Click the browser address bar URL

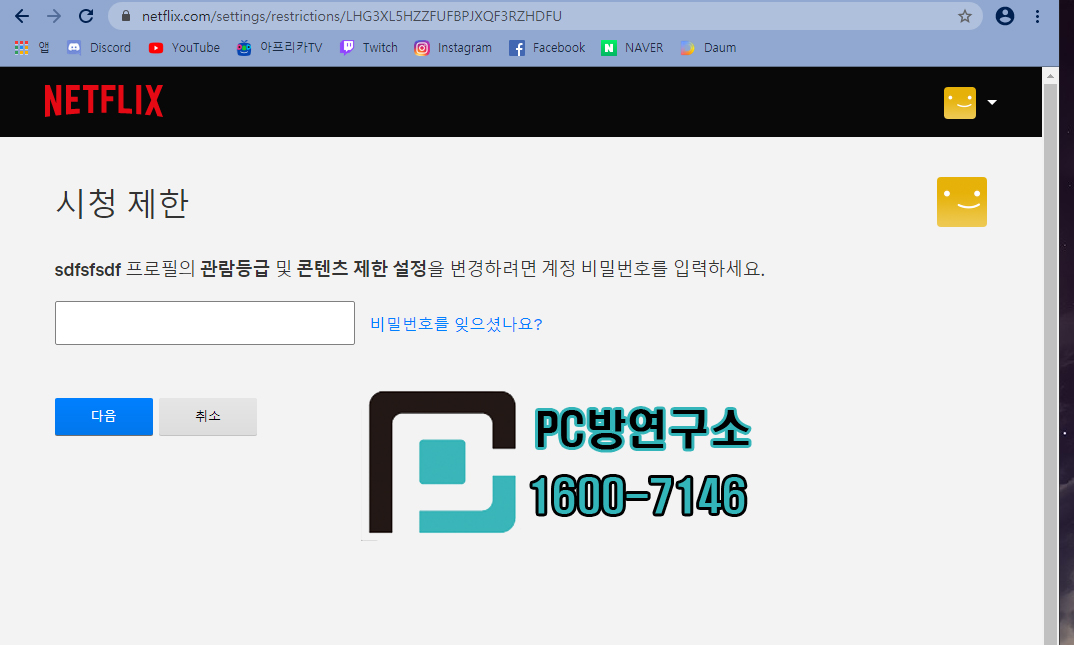pos(351,16)
